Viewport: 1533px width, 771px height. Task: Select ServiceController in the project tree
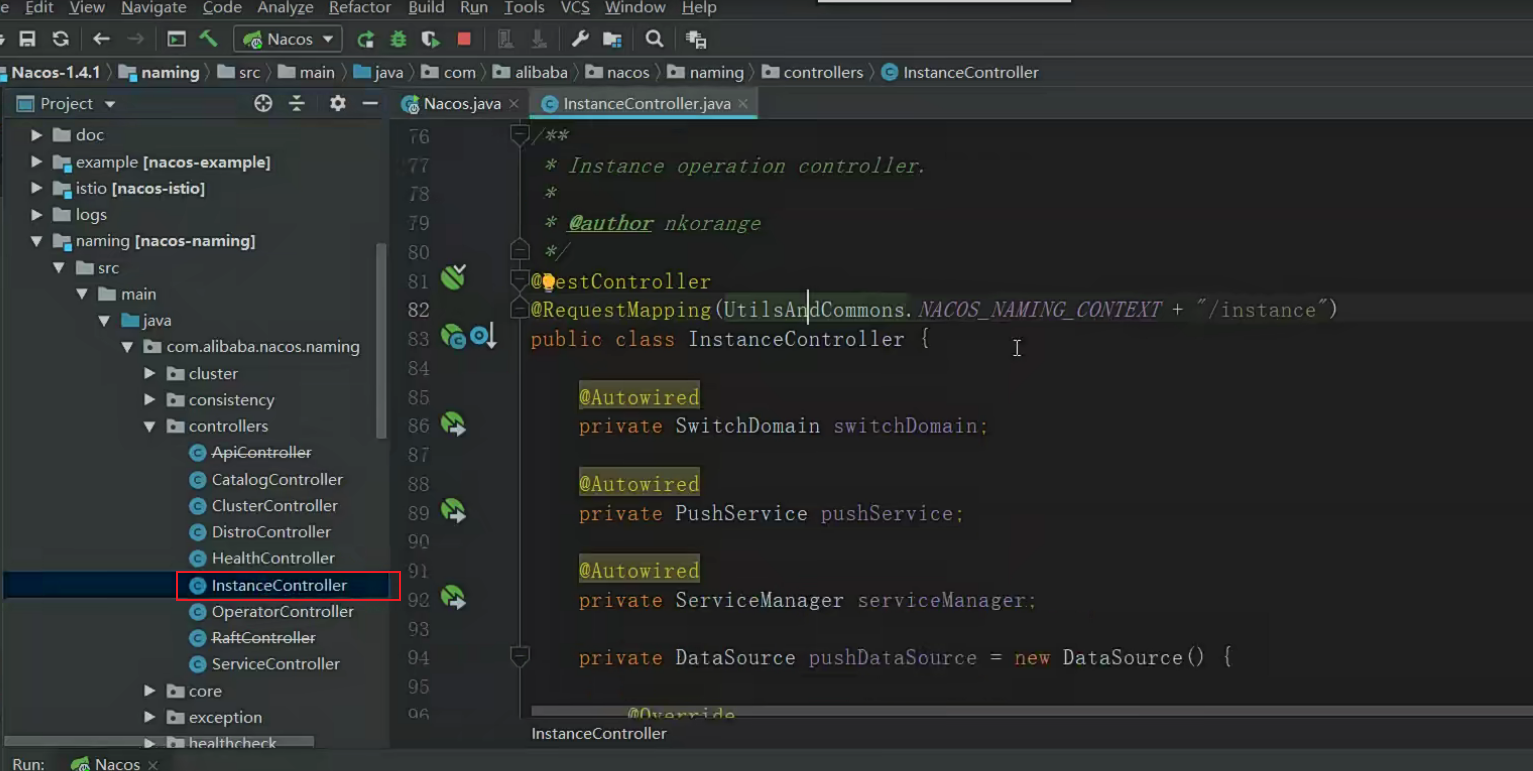[x=275, y=664]
